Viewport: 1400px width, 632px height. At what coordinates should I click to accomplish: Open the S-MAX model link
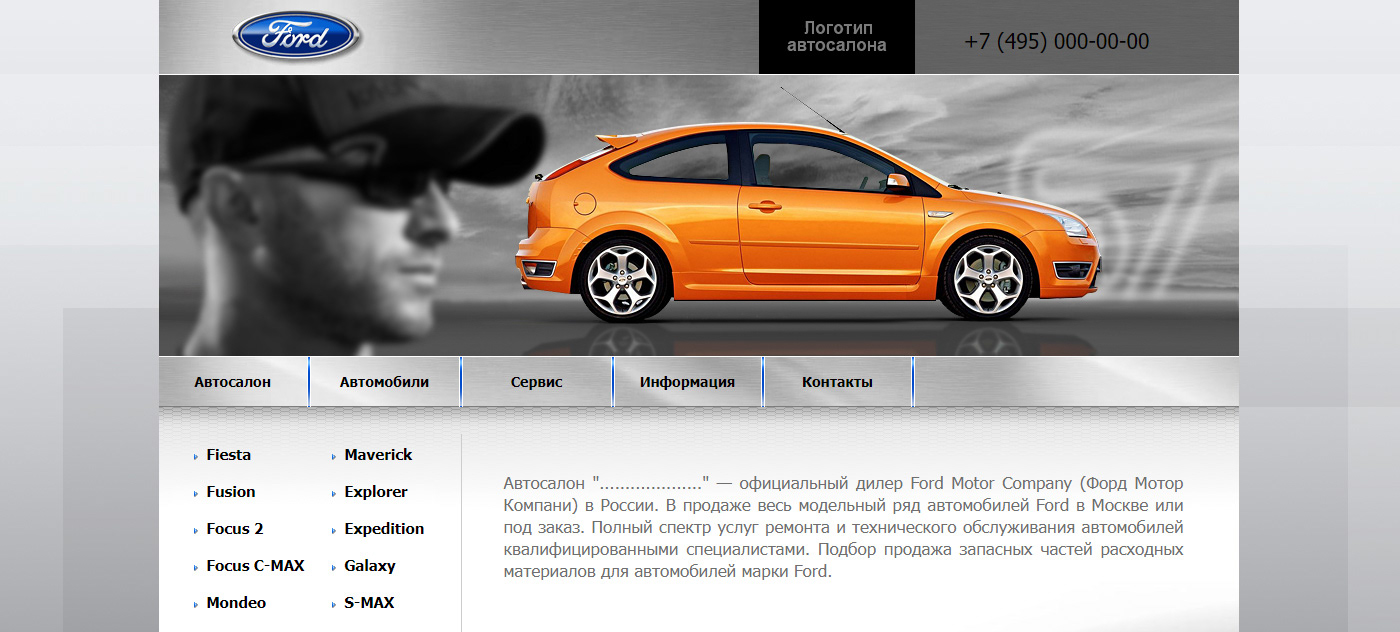pos(369,603)
